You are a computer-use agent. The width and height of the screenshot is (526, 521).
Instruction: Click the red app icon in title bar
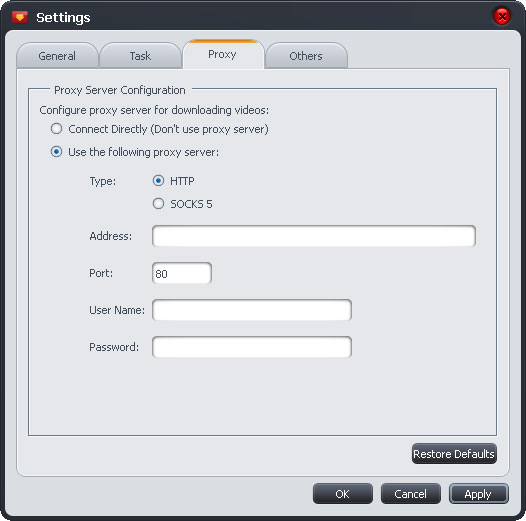(x=20, y=17)
